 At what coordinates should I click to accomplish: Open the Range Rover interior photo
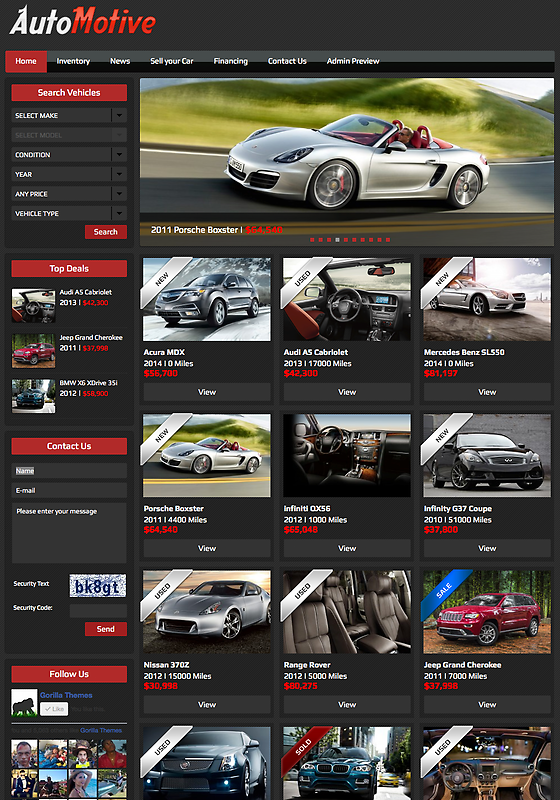click(x=347, y=611)
